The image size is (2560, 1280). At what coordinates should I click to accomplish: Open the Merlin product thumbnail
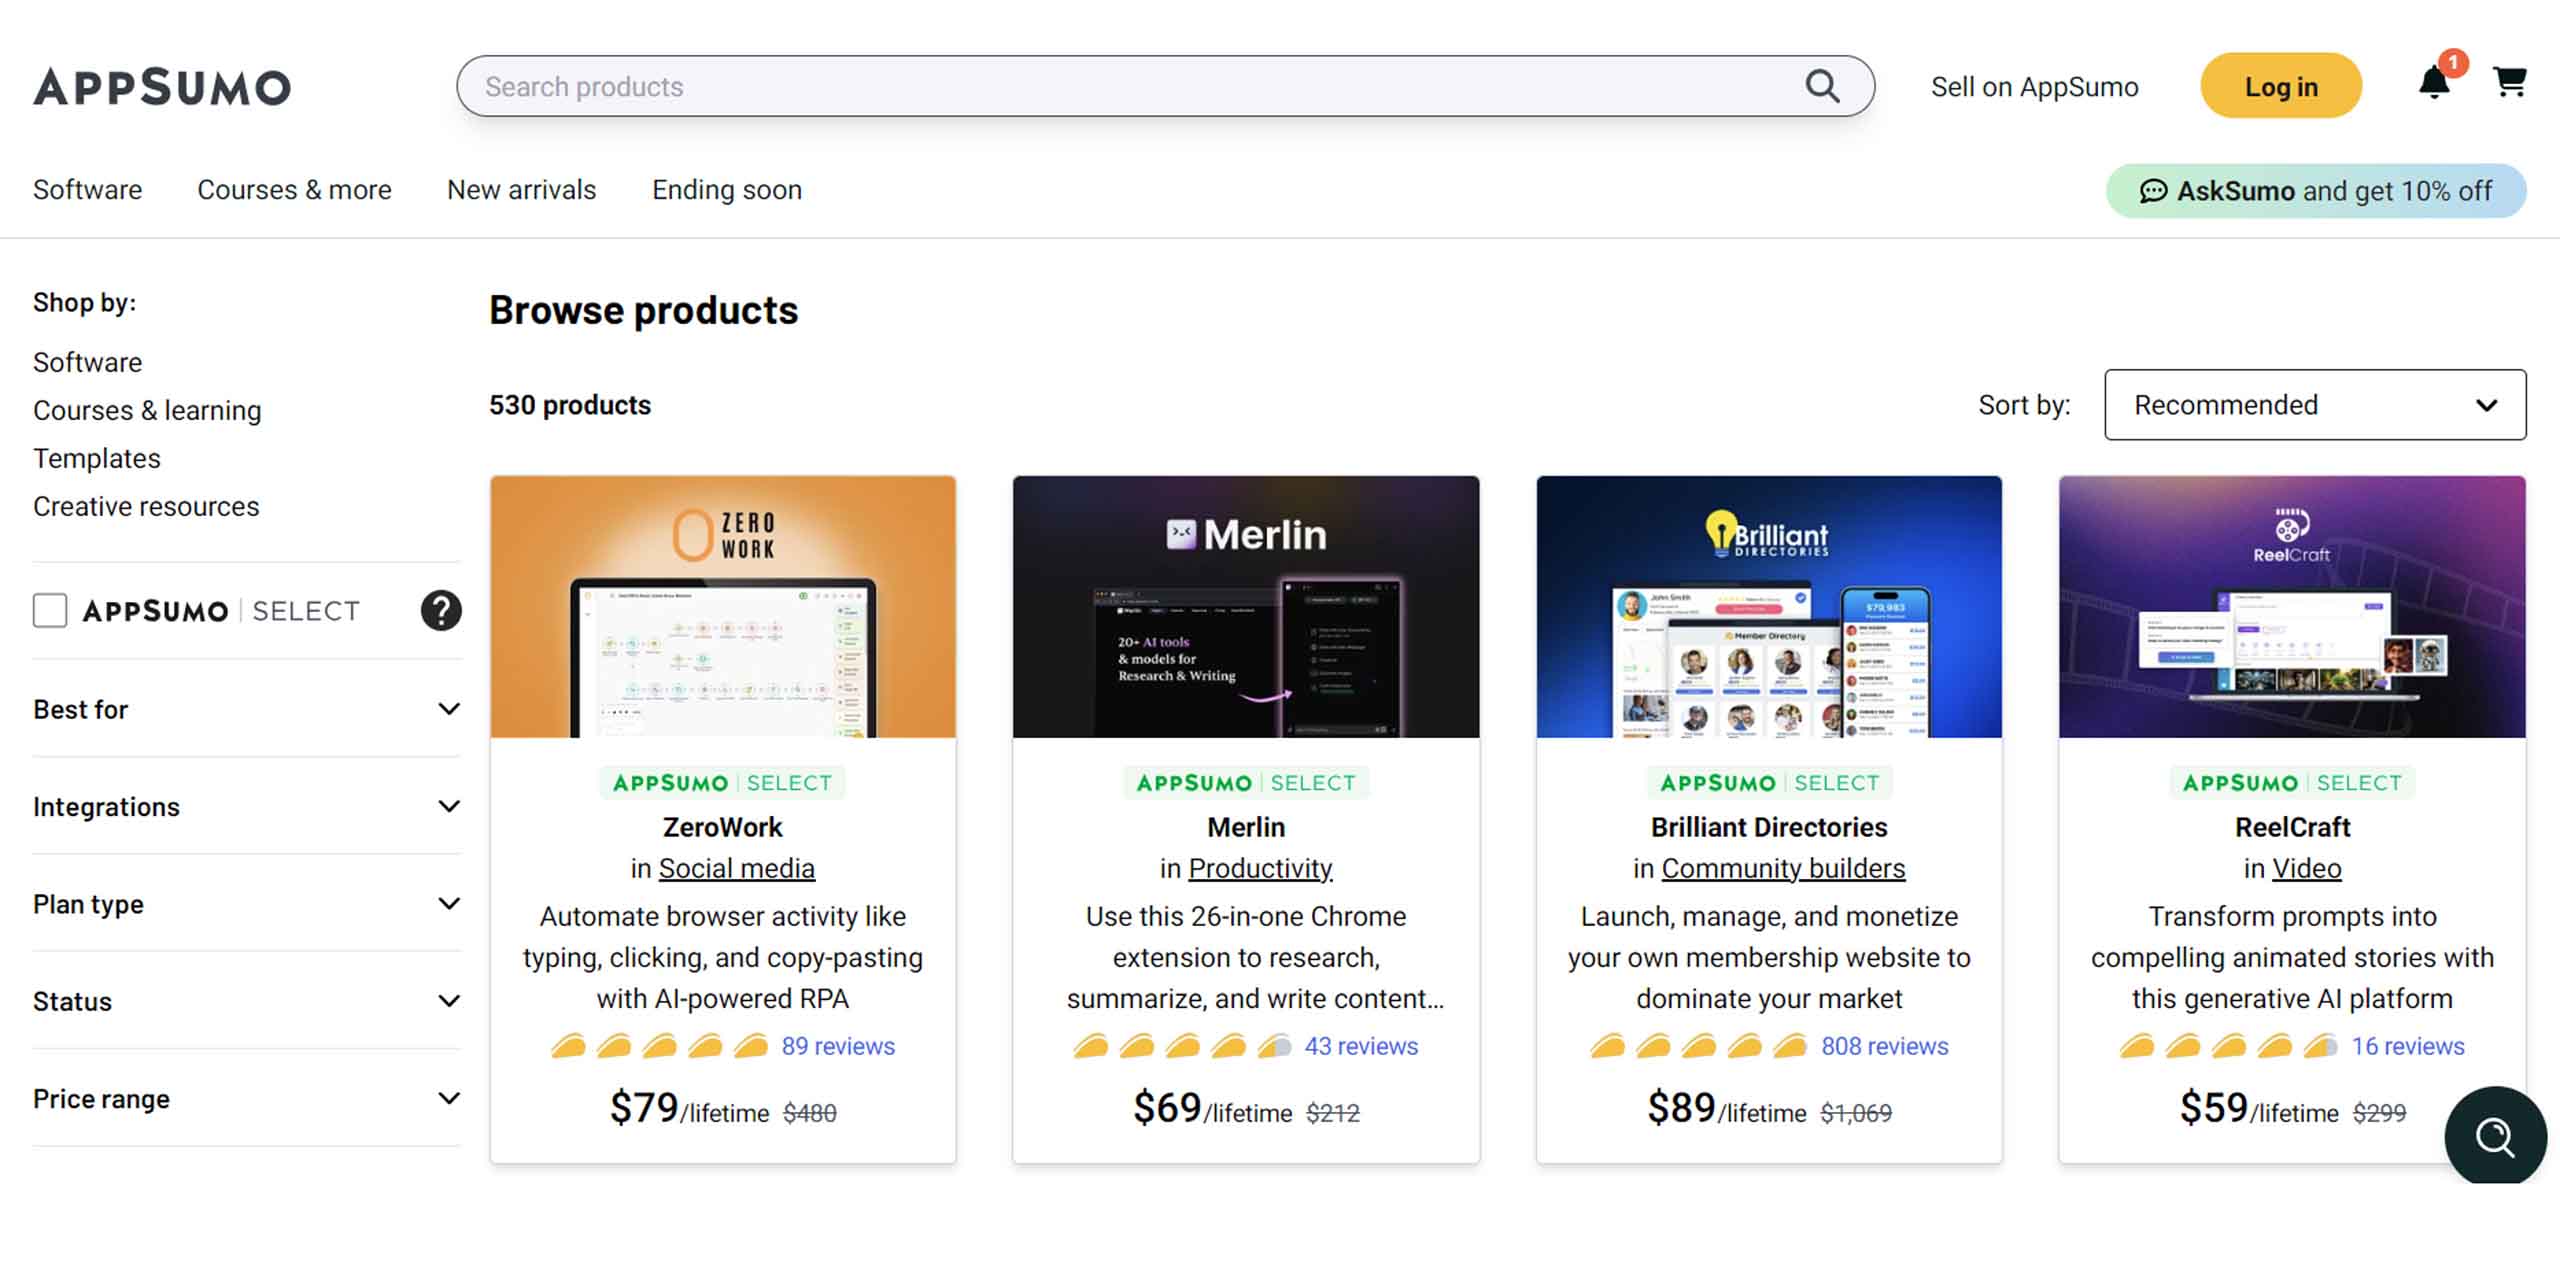point(1245,607)
